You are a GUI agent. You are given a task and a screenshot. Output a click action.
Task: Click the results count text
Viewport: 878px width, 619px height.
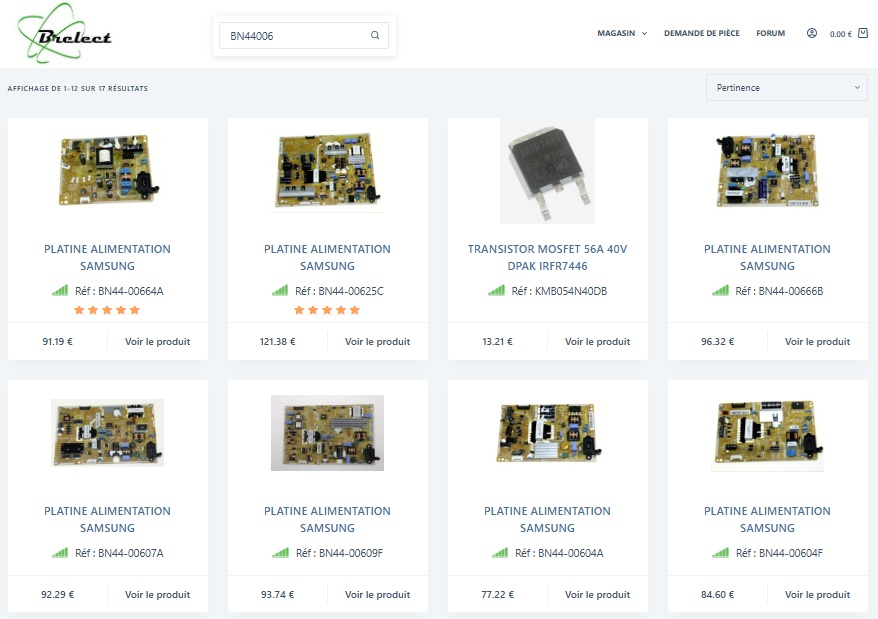pos(78,88)
